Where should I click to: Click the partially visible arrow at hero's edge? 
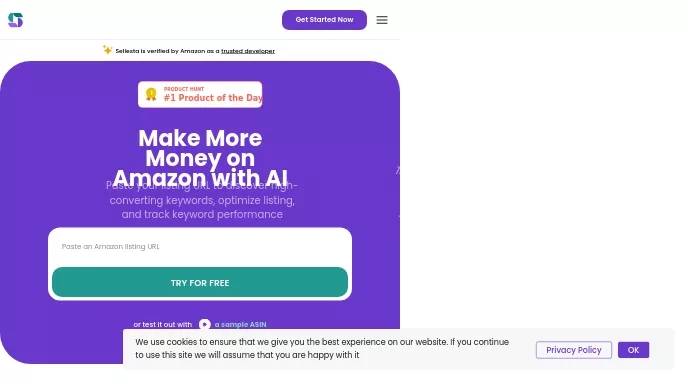[x=398, y=170]
